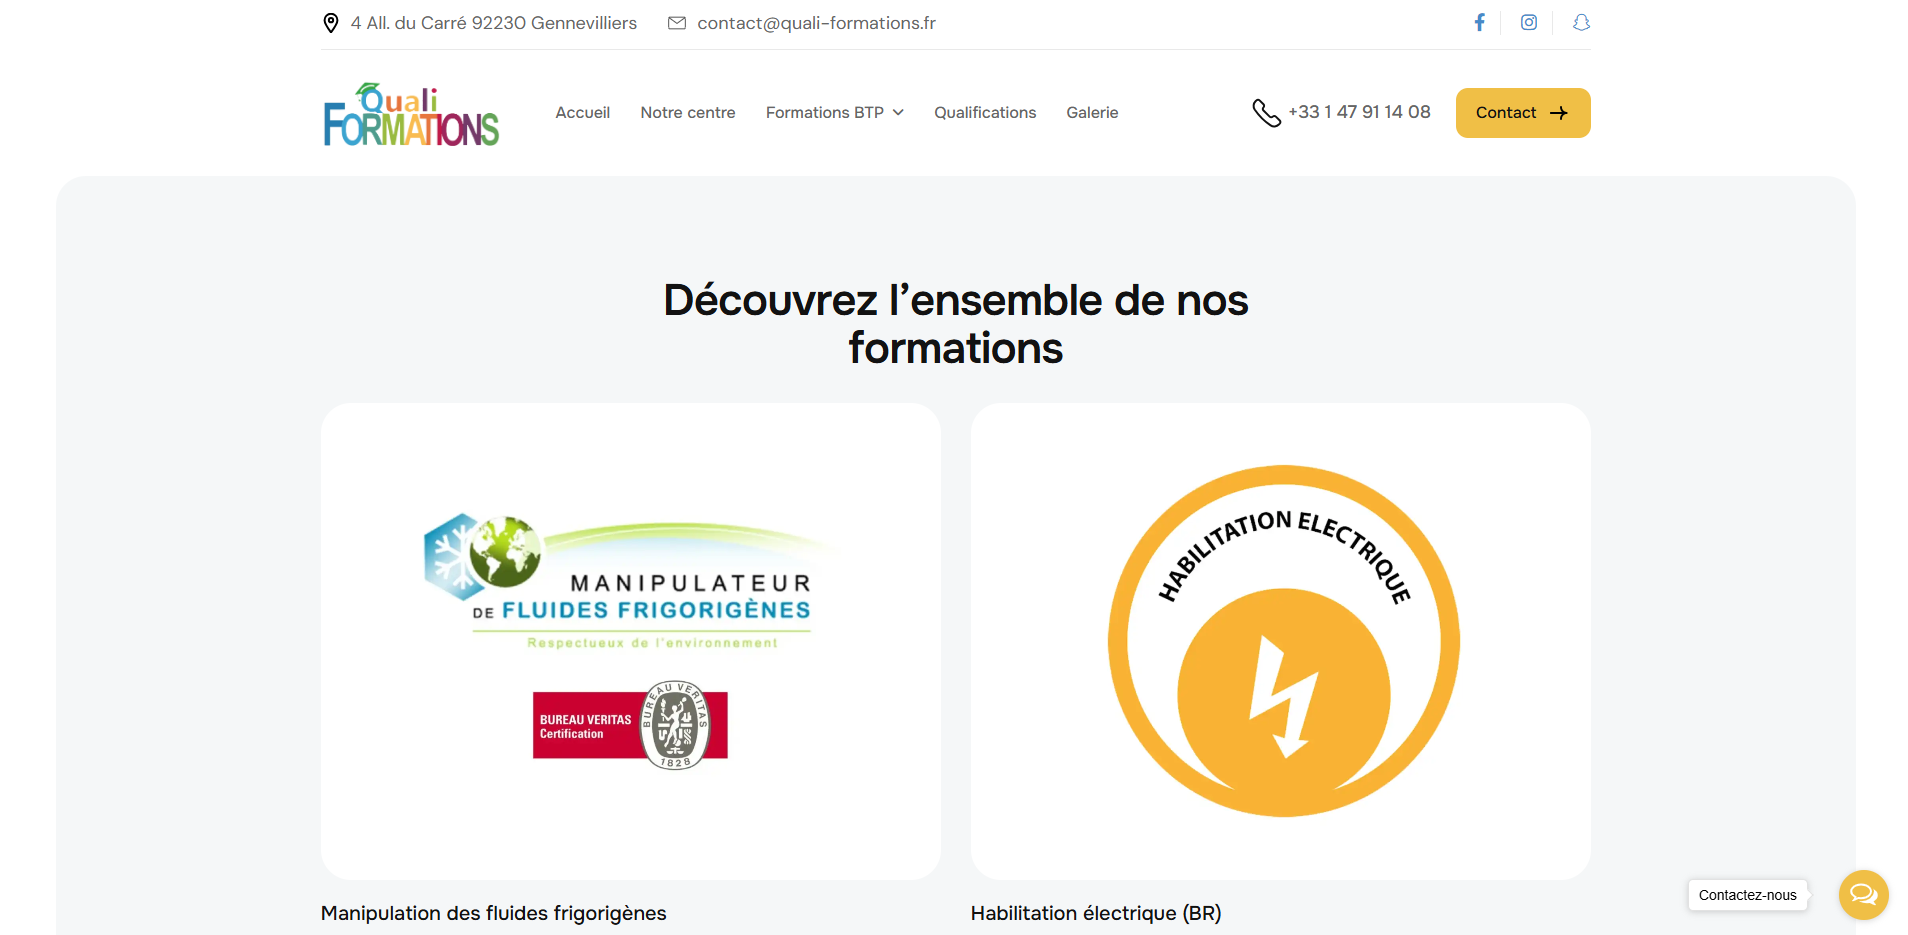Click the Découvrez l'ensemble de nos formations heading
Viewport: 1908px width, 935px height.
tap(955, 324)
